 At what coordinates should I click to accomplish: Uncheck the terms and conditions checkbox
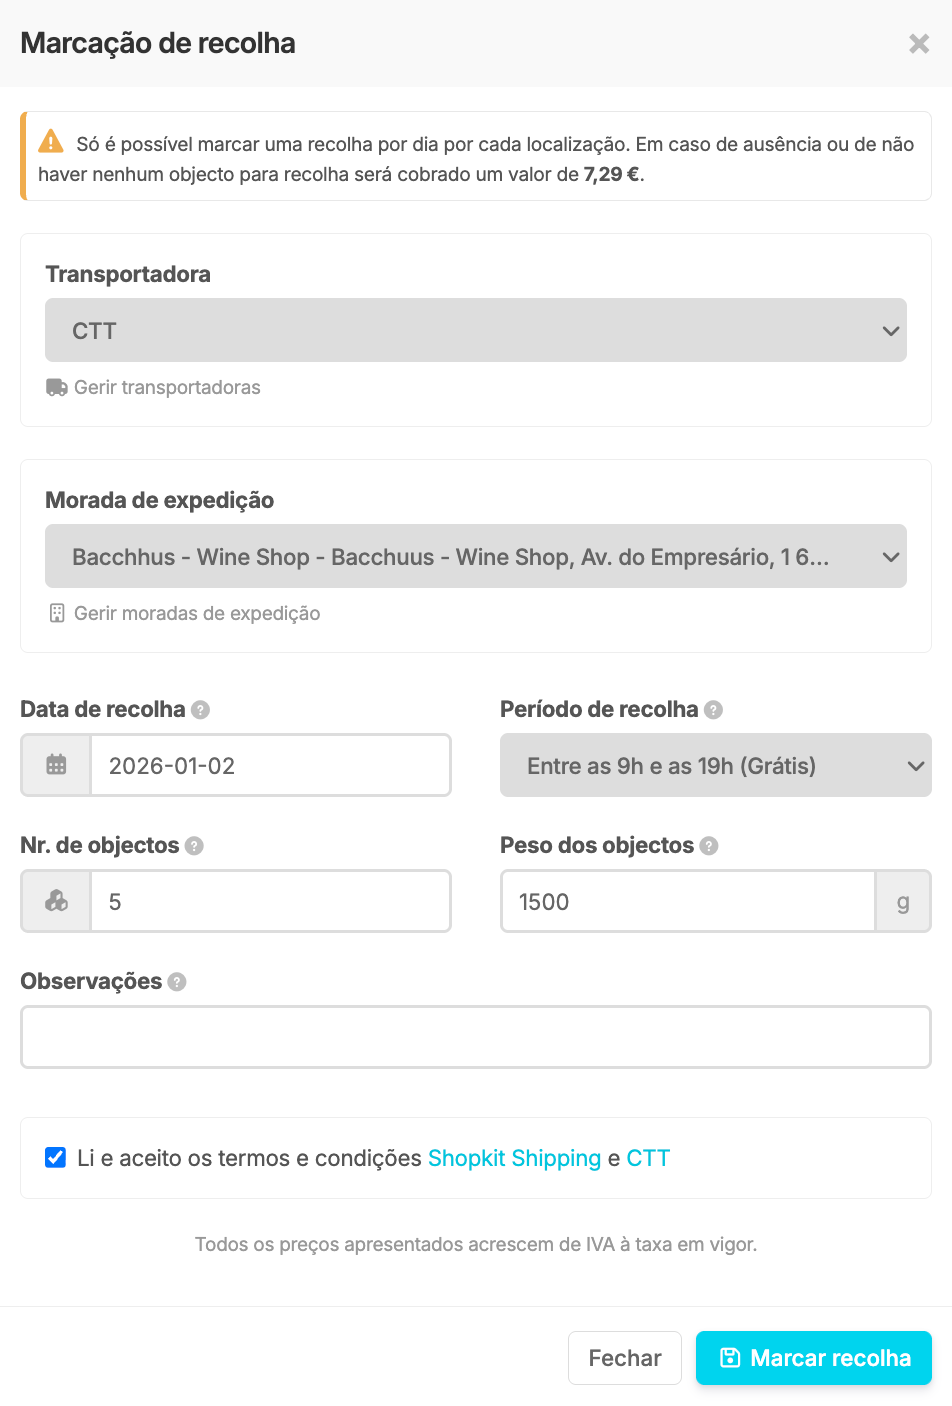pyautogui.click(x=56, y=1158)
